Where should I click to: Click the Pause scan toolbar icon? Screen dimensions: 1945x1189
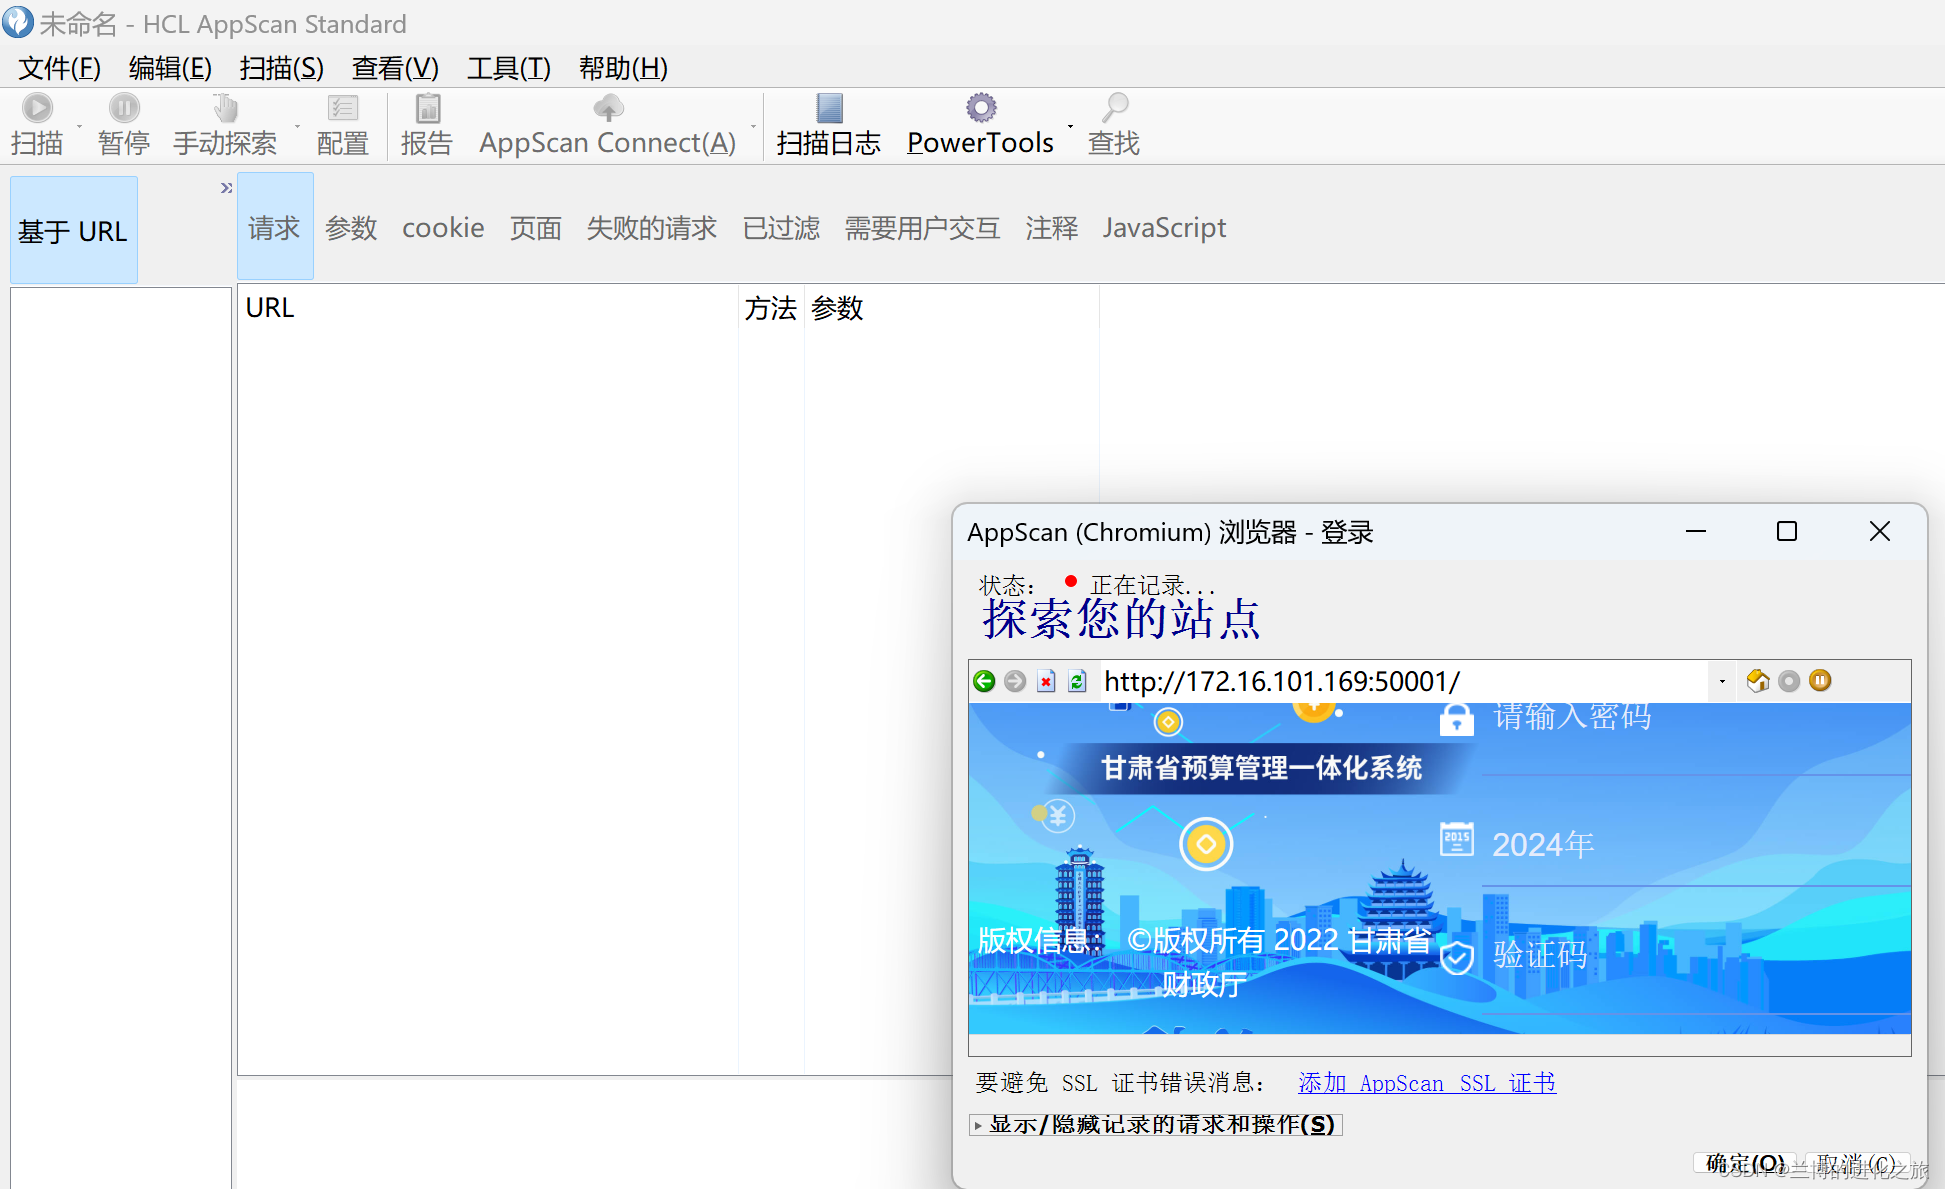[x=124, y=108]
